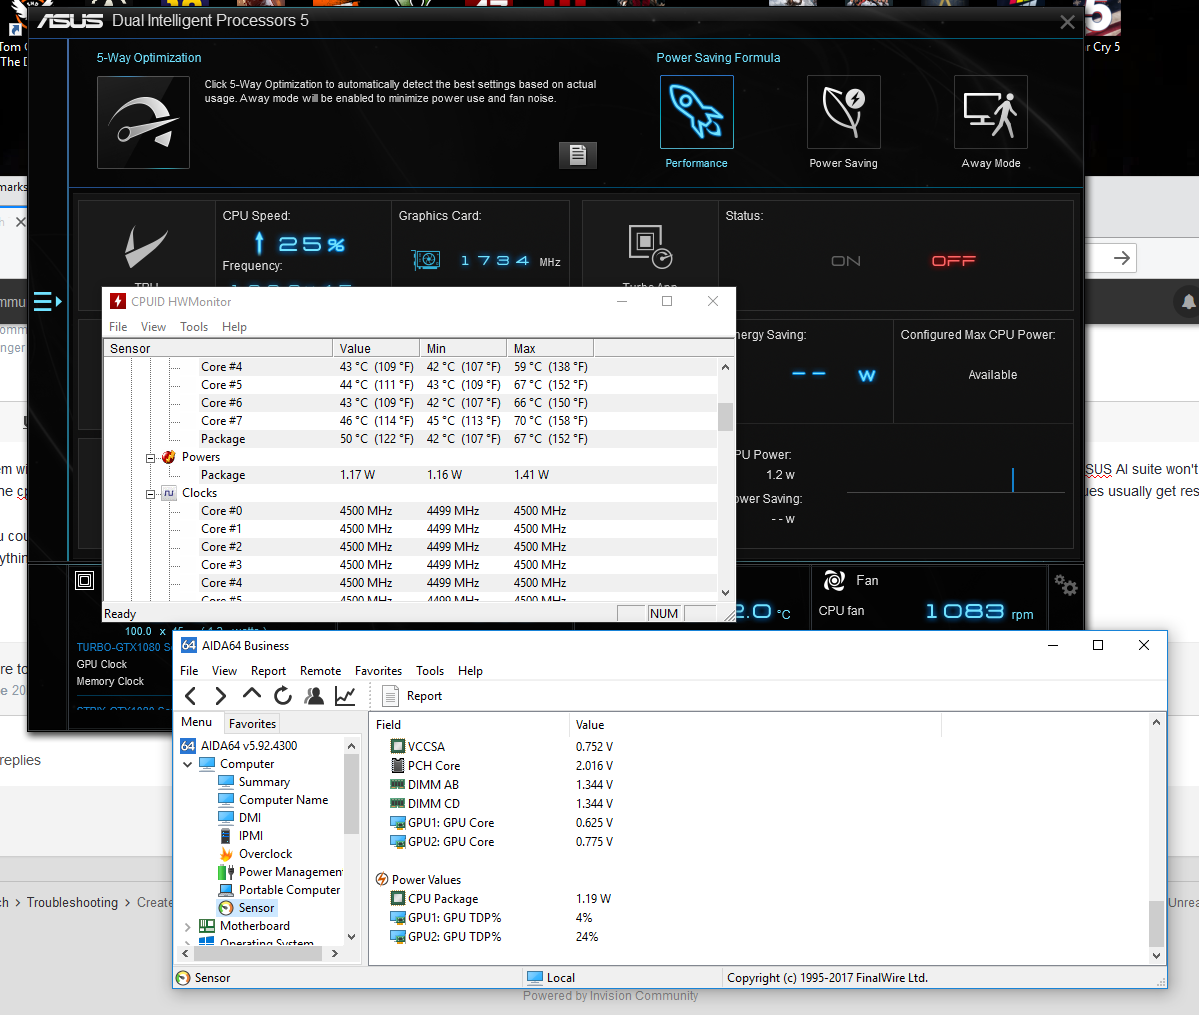The height and width of the screenshot is (1015, 1199).
Task: Open the fan settings gear icon
Action: click(1065, 585)
